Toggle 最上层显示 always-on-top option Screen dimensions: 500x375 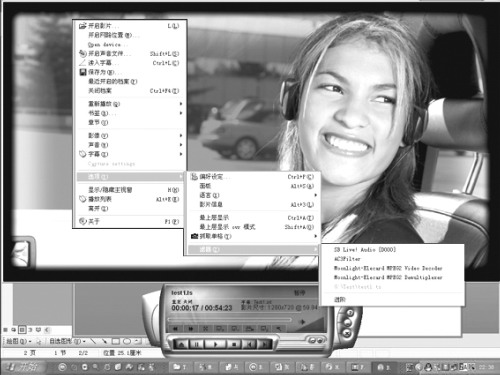tap(252, 218)
